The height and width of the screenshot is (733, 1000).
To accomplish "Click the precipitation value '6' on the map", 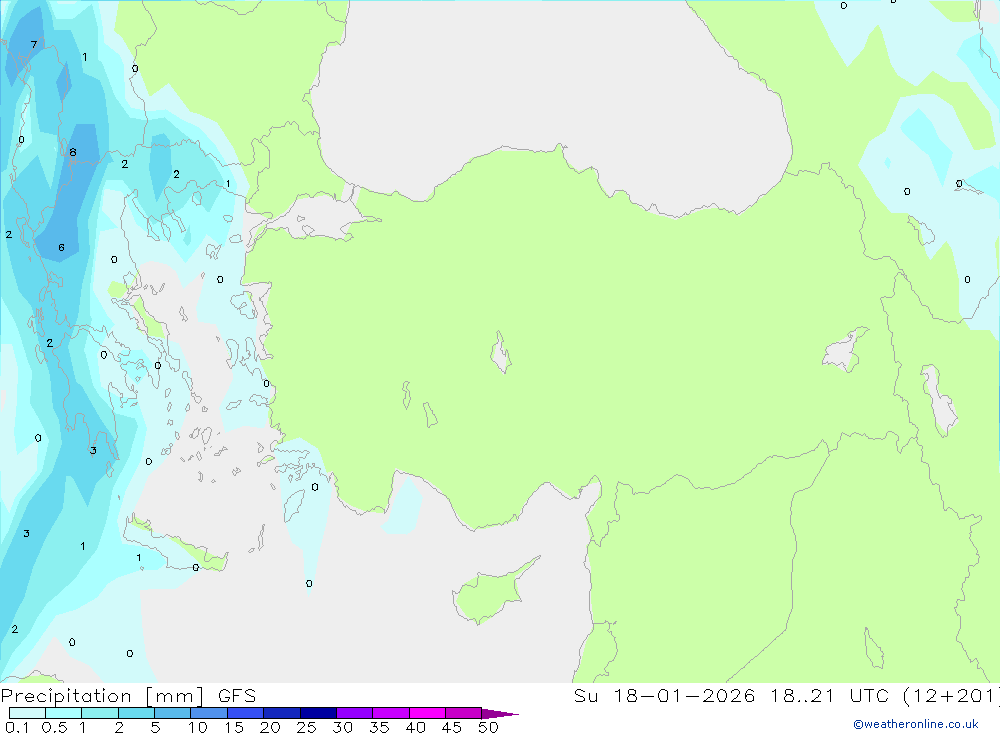I will pyautogui.click(x=61, y=248).
